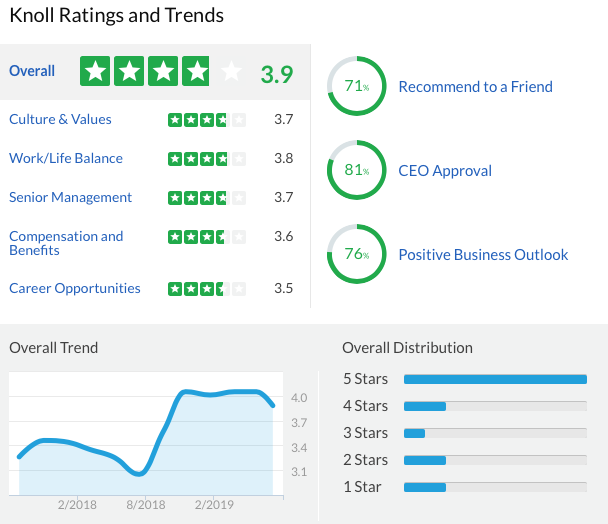Click the 3.6 Compensation score

[283, 236]
